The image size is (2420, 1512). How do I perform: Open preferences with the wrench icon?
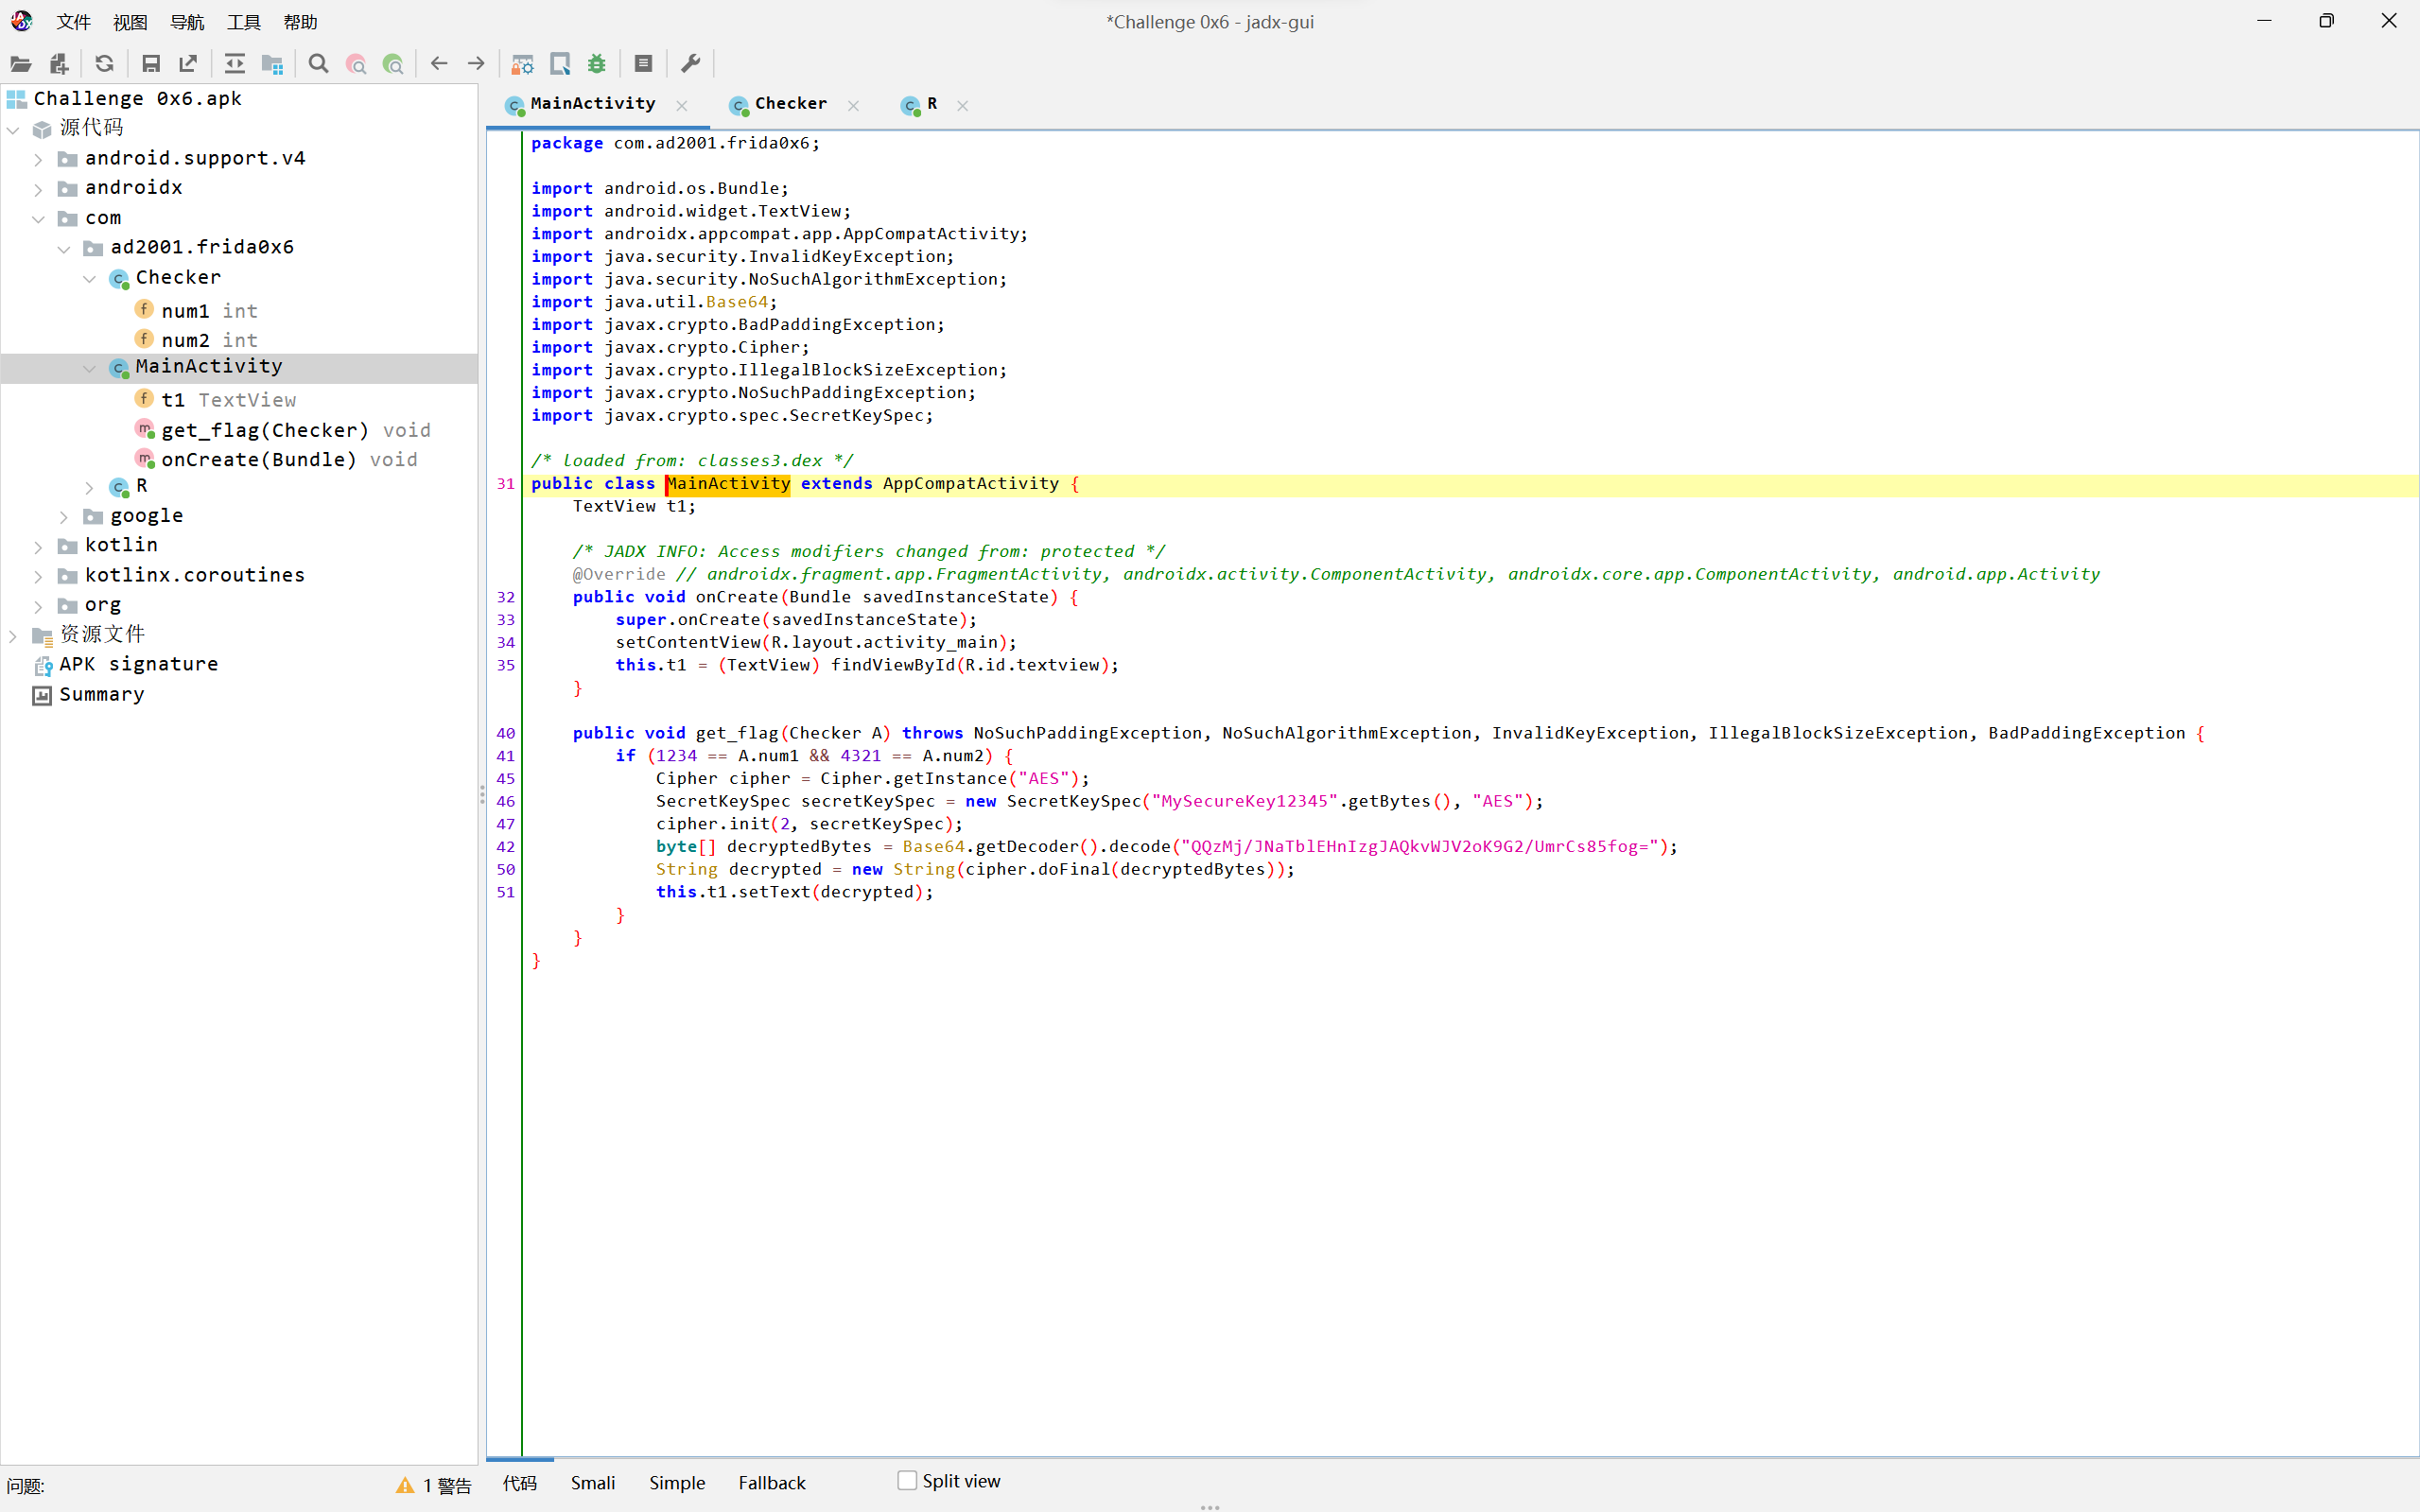(x=690, y=64)
